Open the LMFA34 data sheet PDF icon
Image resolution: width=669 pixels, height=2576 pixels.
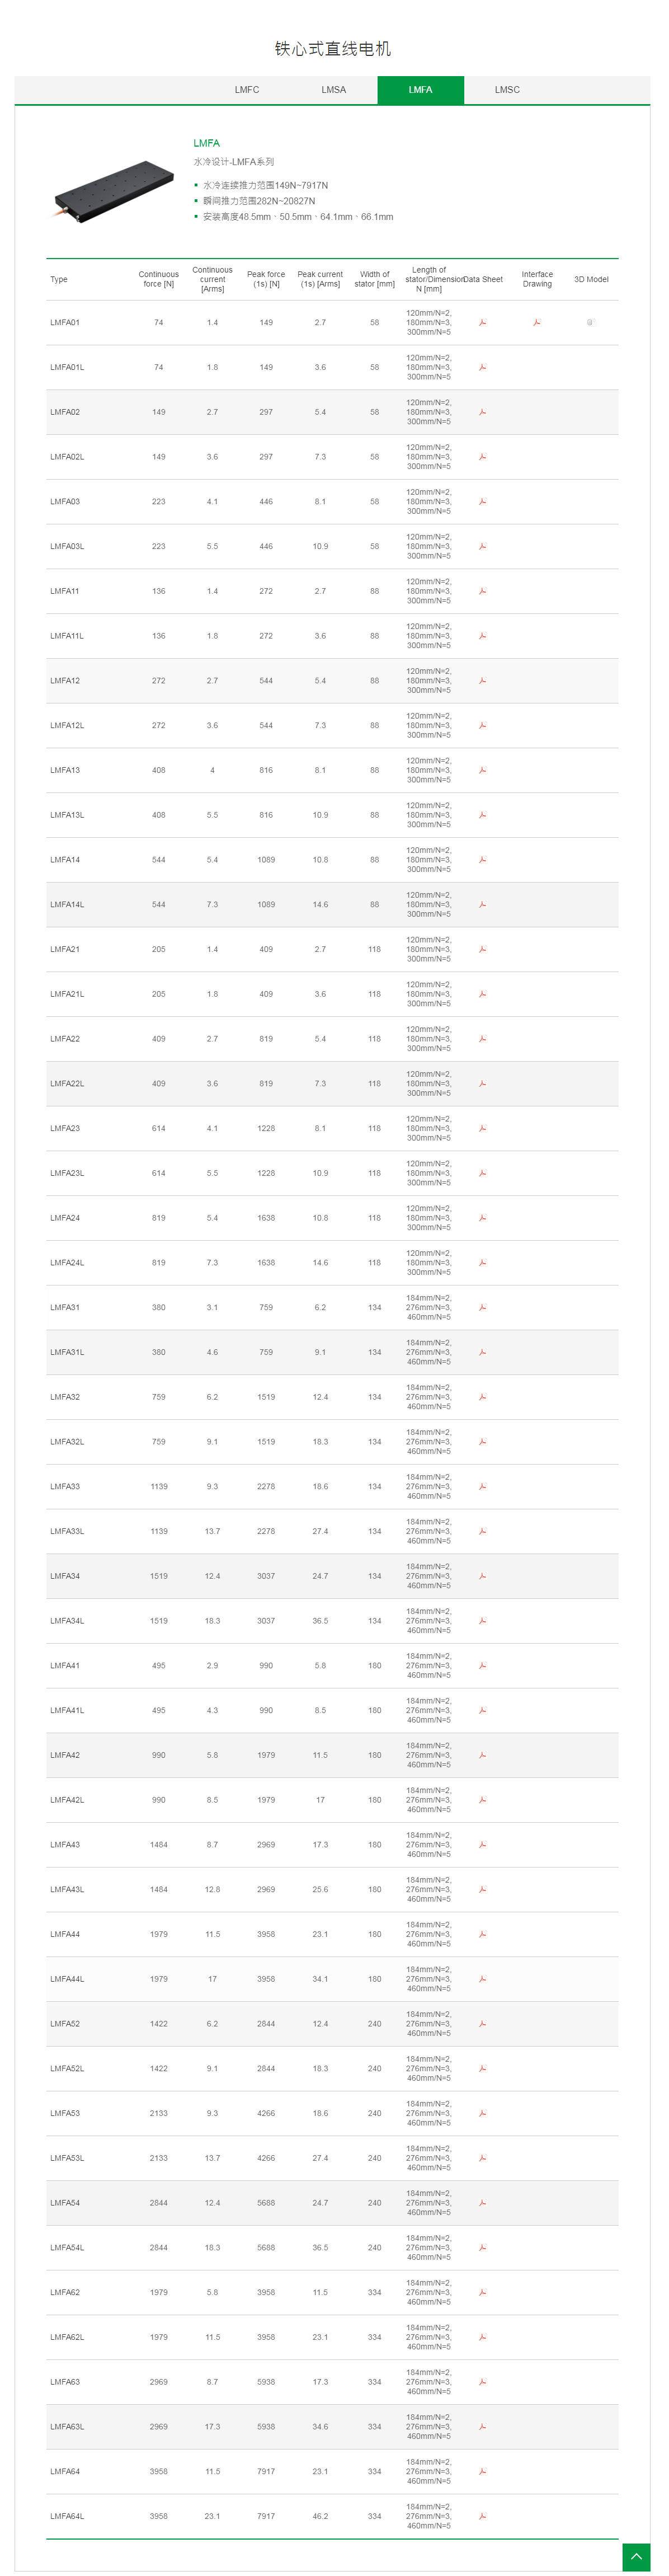[x=482, y=1577]
